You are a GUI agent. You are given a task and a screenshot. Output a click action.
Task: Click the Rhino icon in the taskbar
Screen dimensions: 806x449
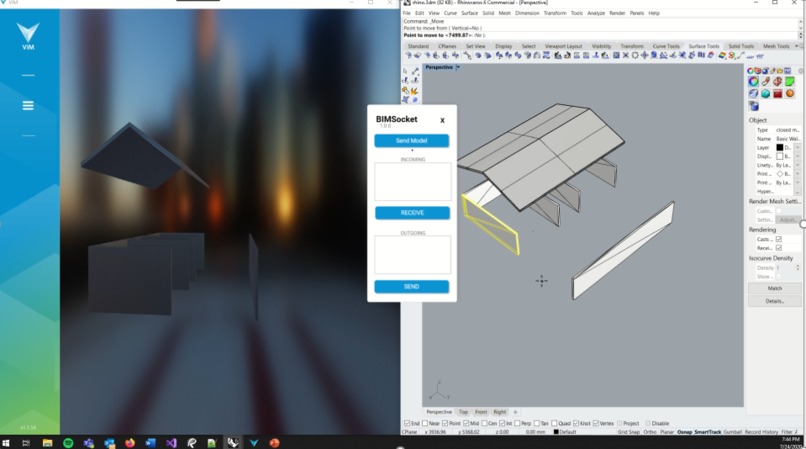[x=233, y=443]
